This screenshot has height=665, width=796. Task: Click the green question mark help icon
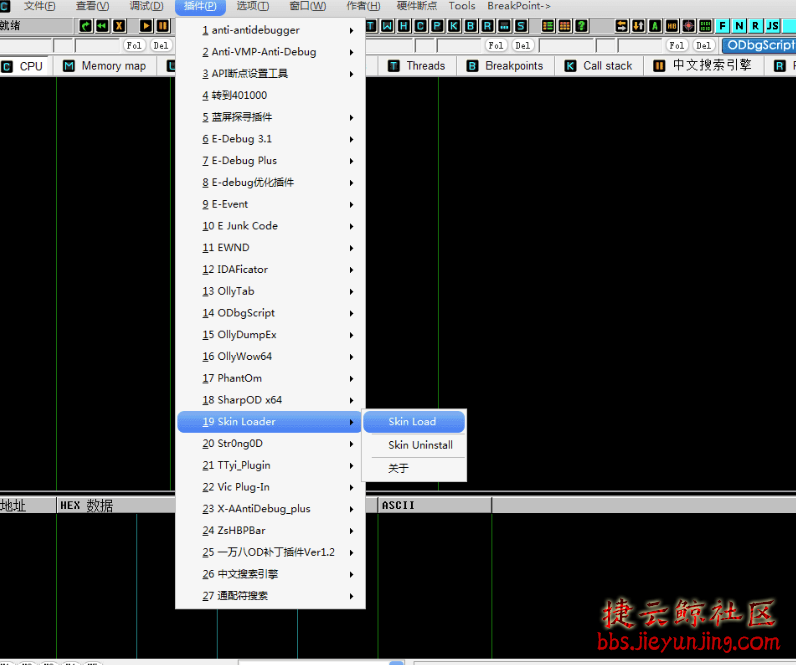[582, 26]
